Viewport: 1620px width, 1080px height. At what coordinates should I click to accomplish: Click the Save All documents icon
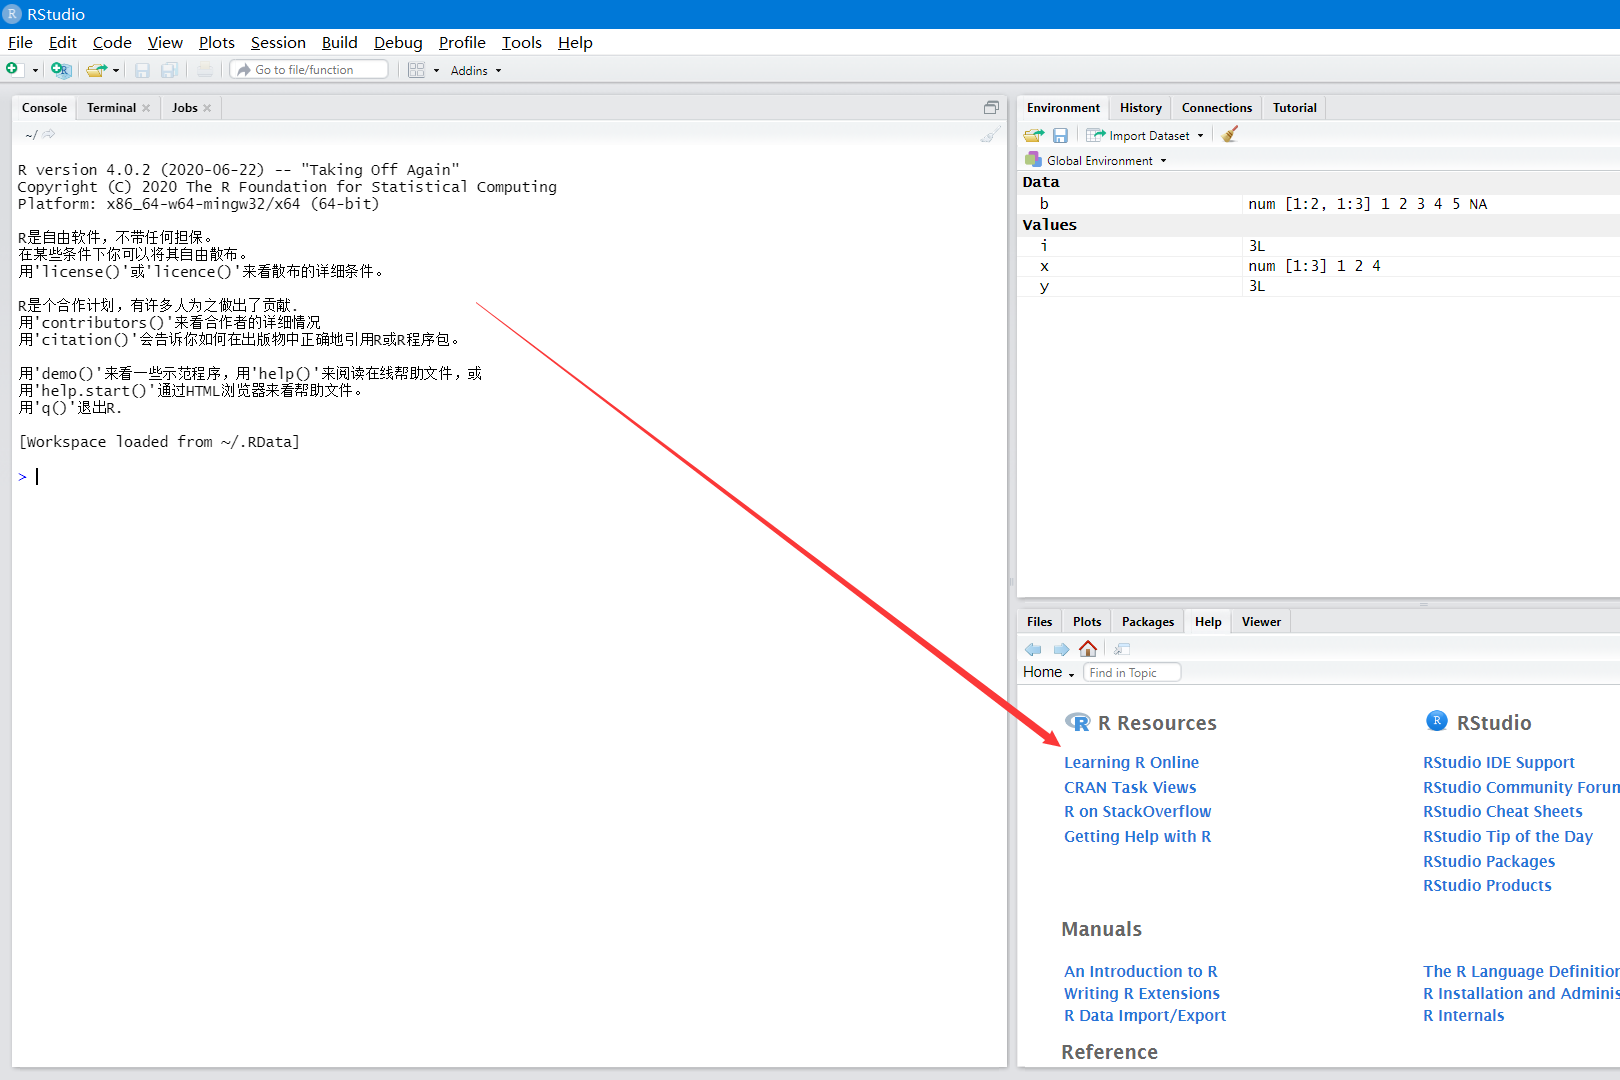[170, 70]
